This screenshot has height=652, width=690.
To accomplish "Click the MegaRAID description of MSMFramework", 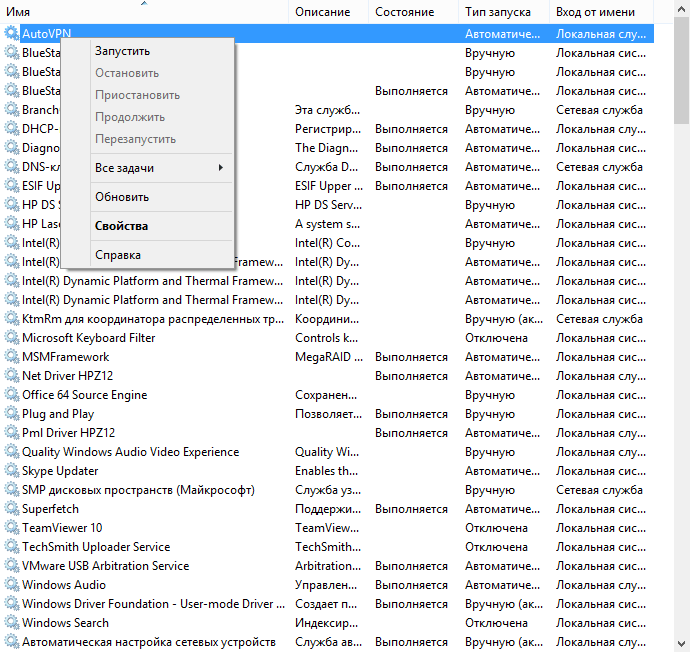I will [329, 357].
